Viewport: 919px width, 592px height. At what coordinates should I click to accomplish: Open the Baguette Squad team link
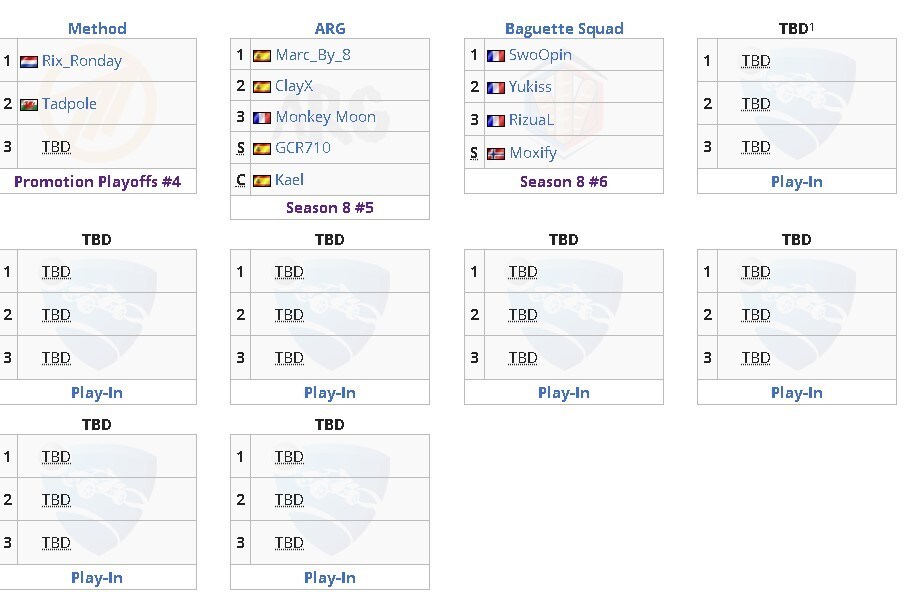click(564, 28)
